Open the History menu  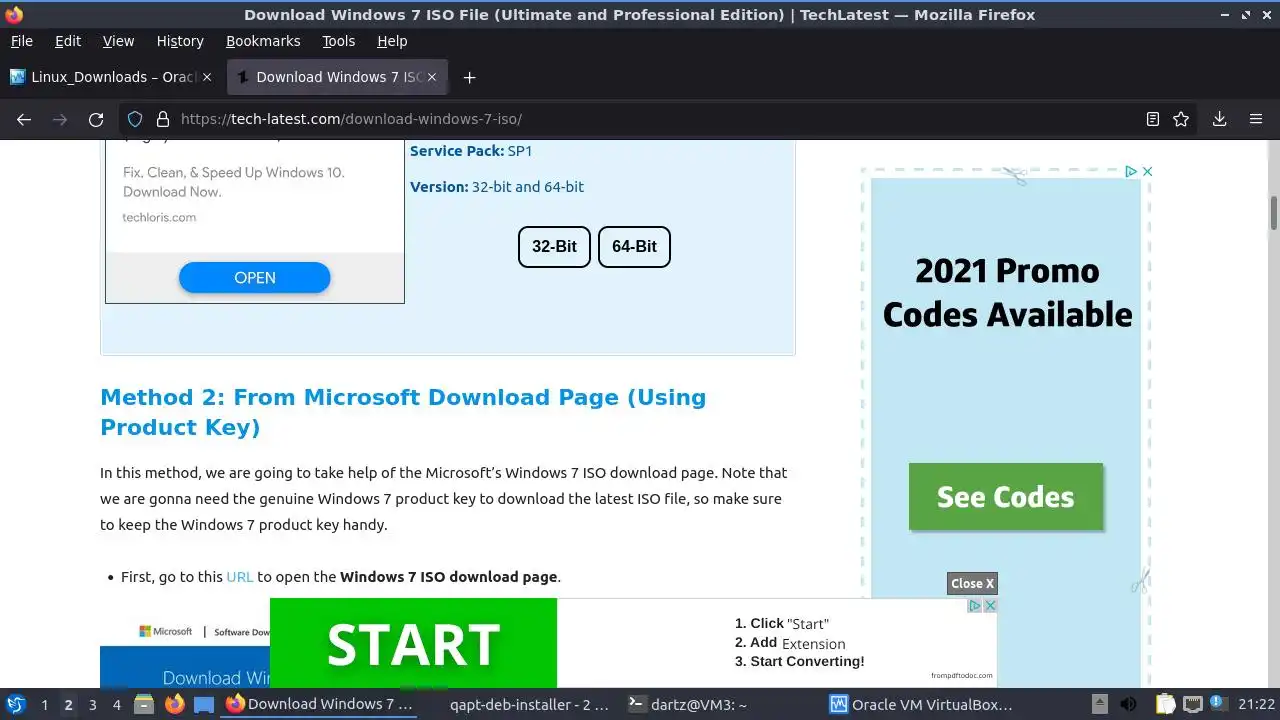coord(180,41)
